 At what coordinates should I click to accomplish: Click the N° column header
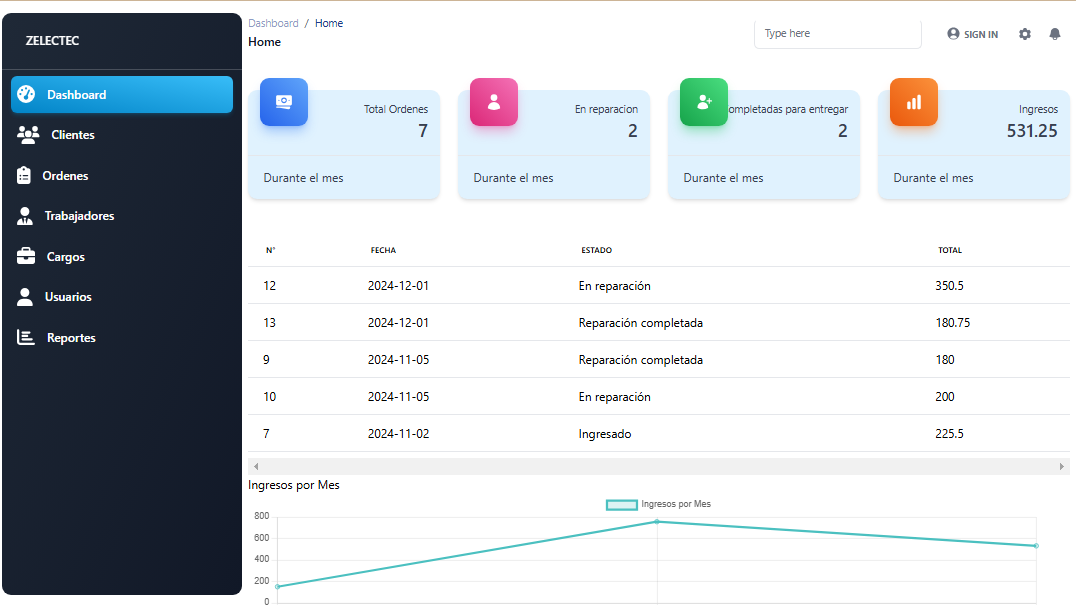[270, 250]
